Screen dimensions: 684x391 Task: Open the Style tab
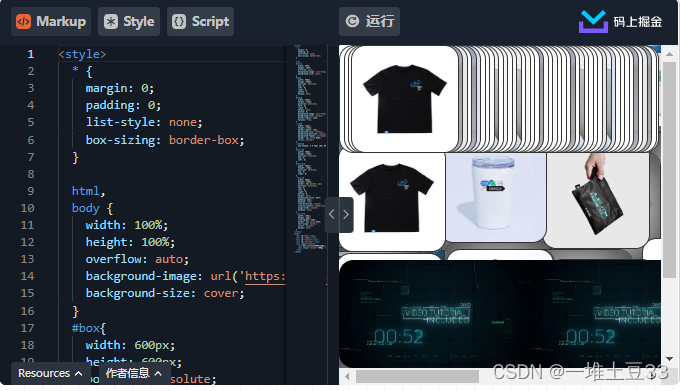click(x=129, y=21)
